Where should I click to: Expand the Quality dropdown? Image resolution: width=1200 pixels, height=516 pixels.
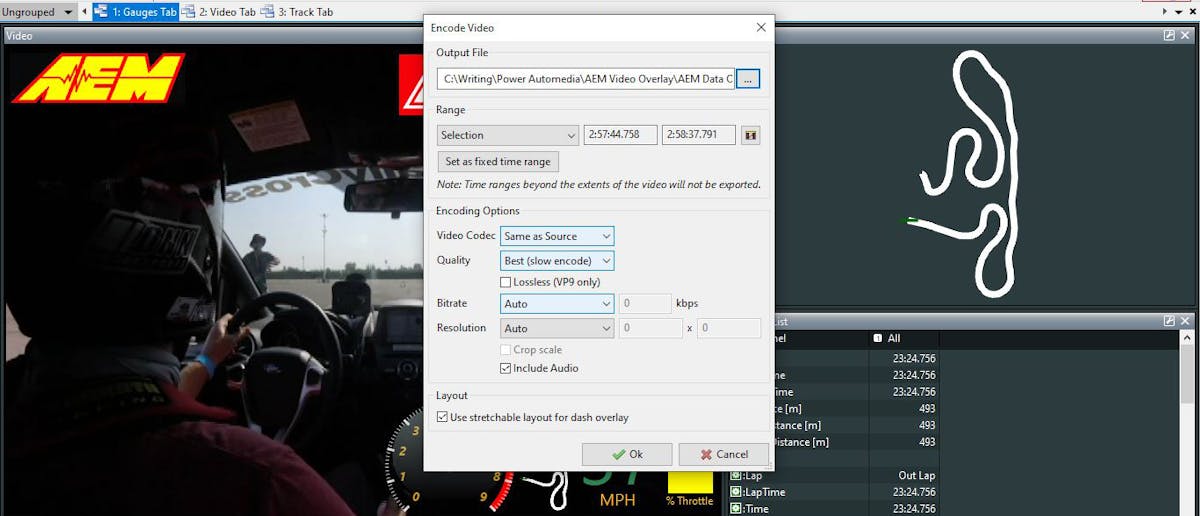click(557, 261)
